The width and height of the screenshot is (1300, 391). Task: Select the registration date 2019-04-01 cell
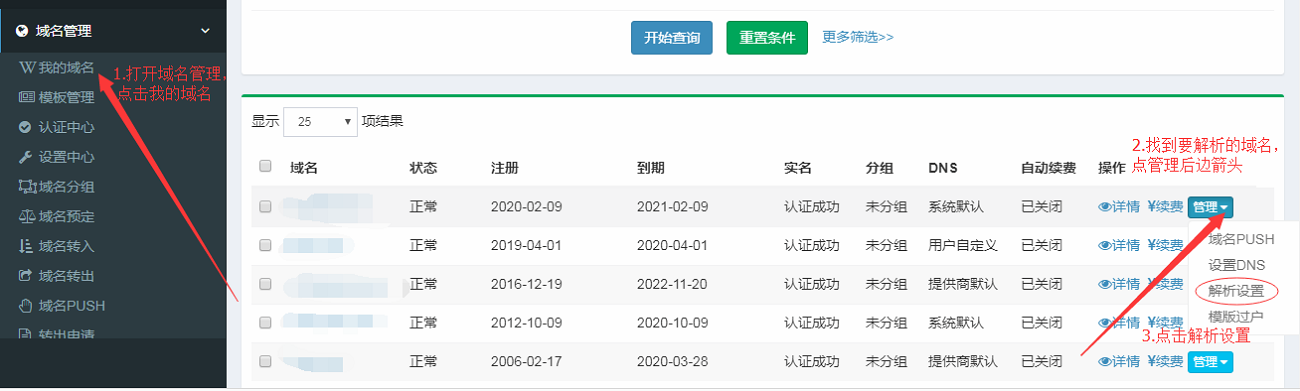pyautogui.click(x=526, y=245)
